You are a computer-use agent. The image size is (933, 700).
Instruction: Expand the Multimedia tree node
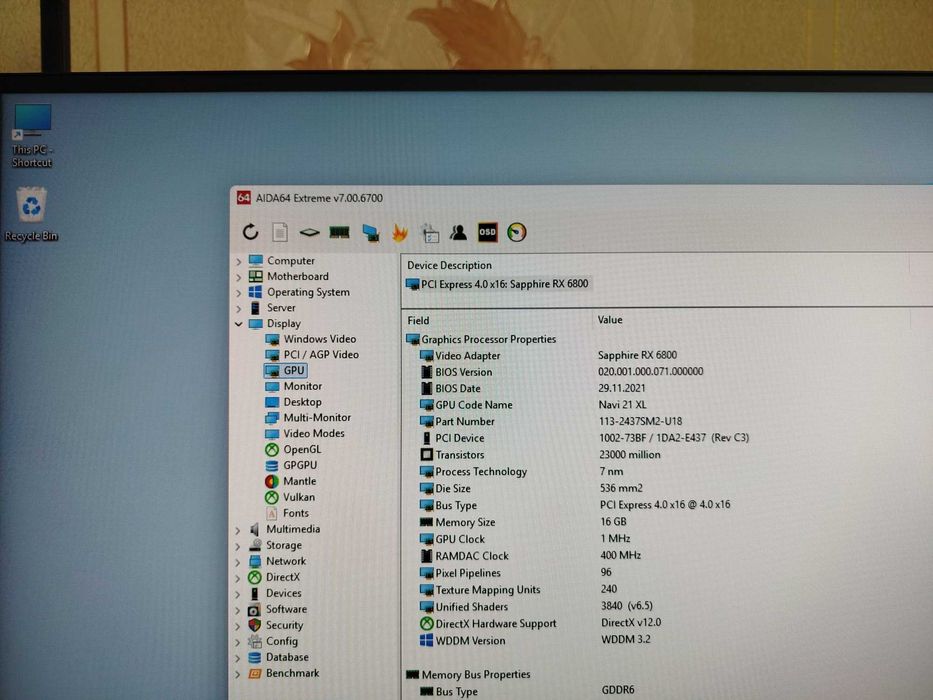click(x=238, y=530)
